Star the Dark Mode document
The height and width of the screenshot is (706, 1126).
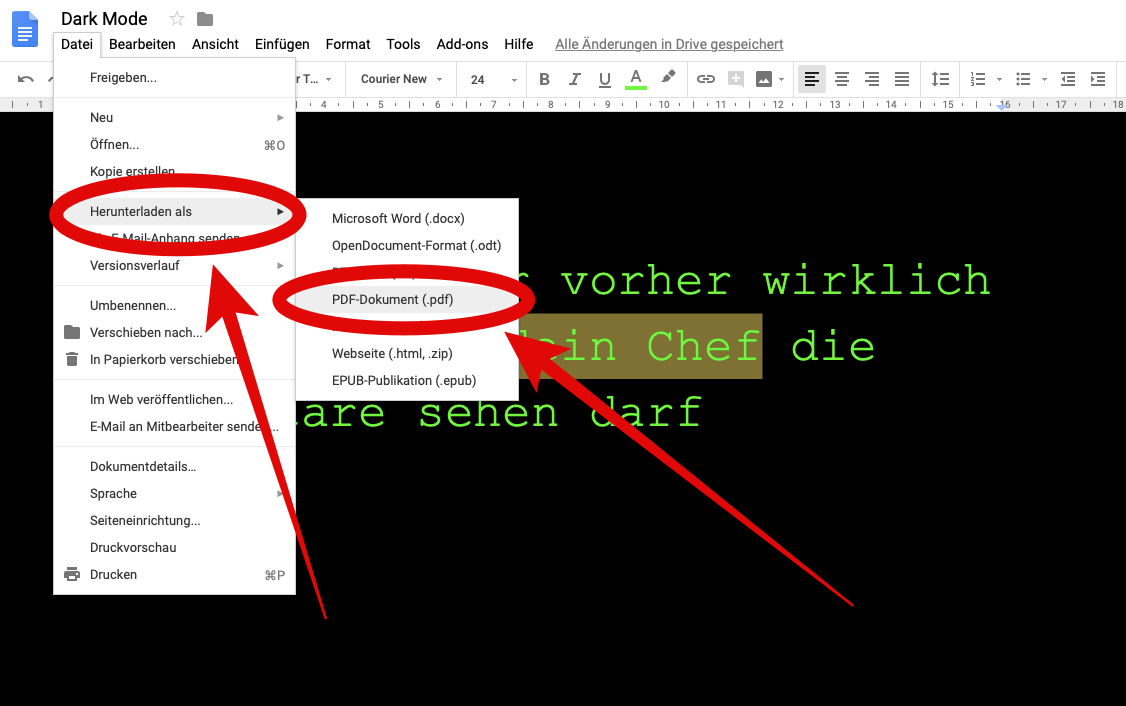pyautogui.click(x=177, y=19)
